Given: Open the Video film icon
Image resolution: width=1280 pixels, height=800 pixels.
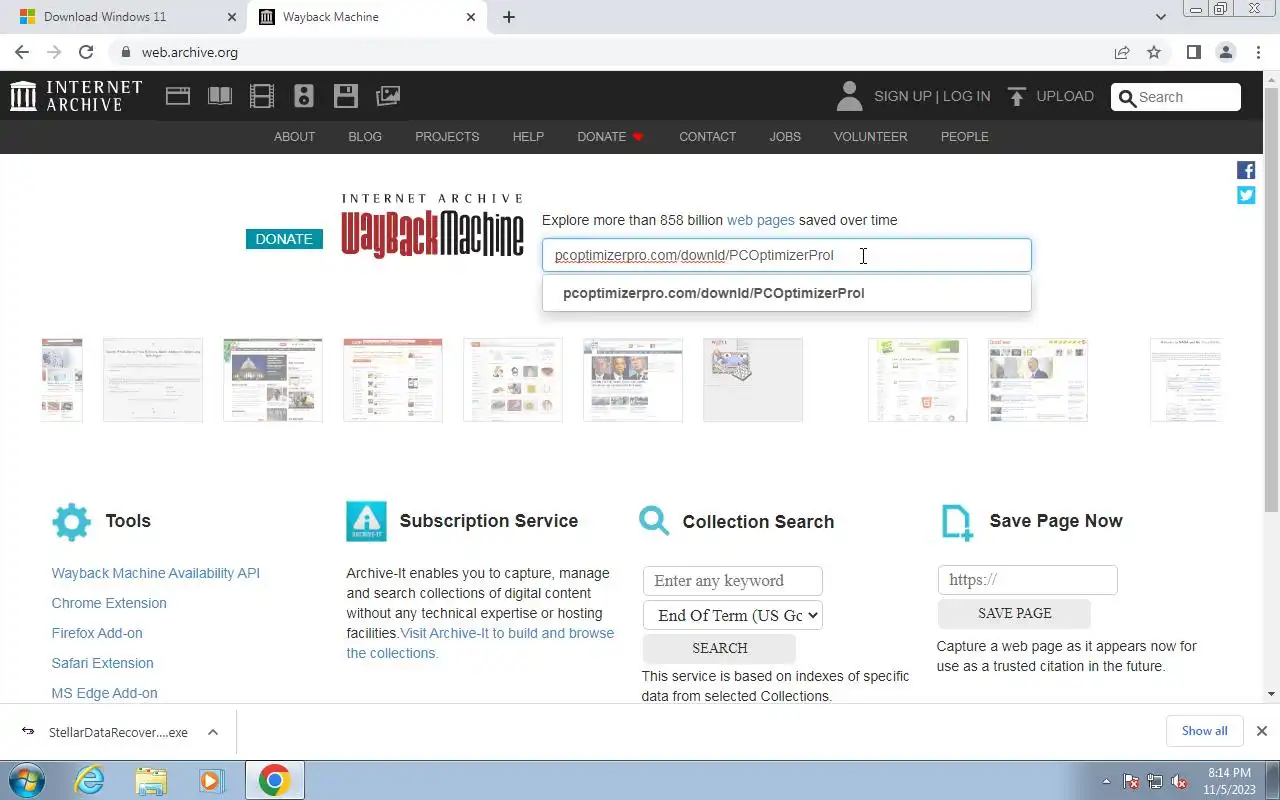Looking at the screenshot, I should pos(262,96).
